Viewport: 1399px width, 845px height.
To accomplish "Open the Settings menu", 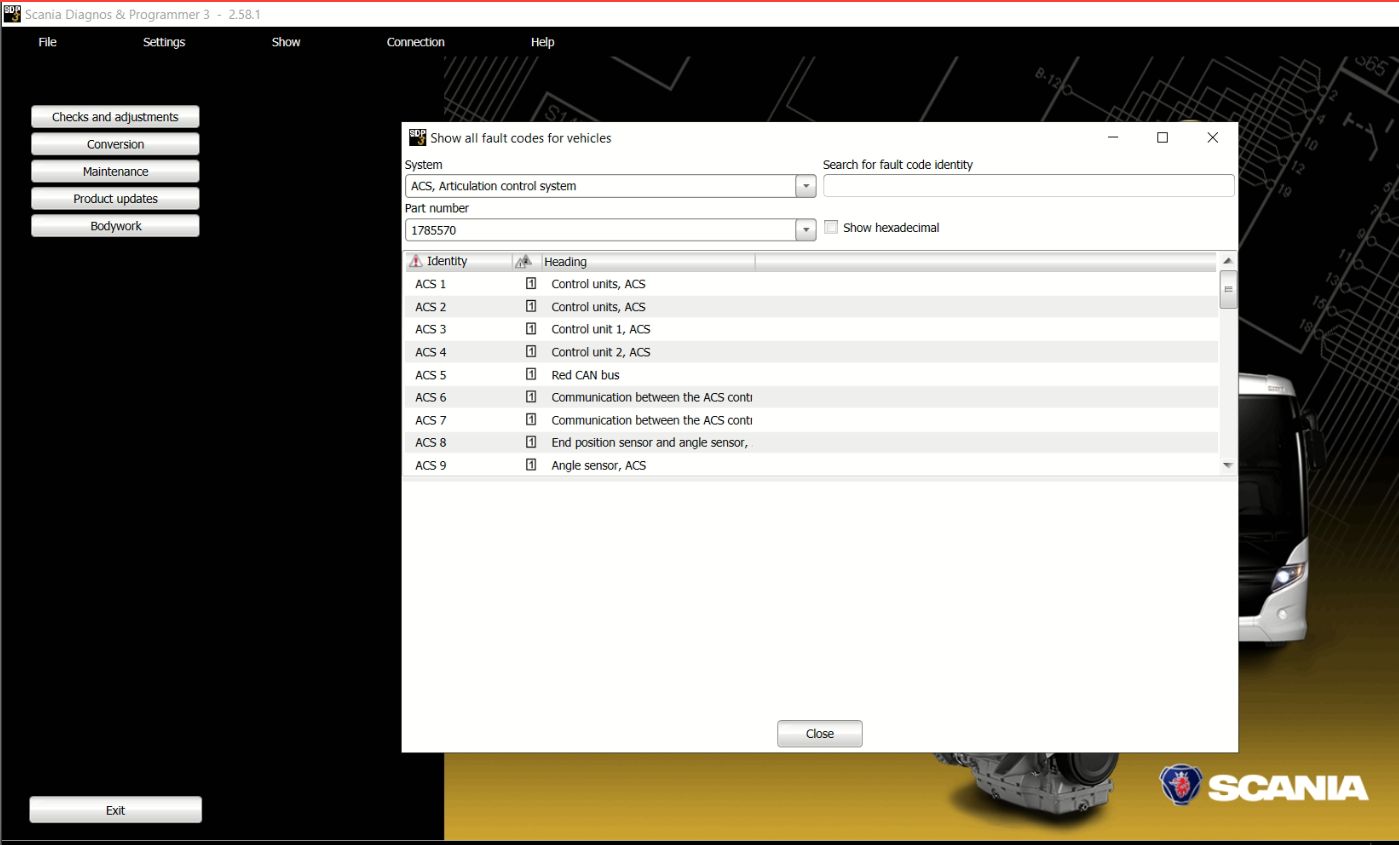I will (163, 42).
